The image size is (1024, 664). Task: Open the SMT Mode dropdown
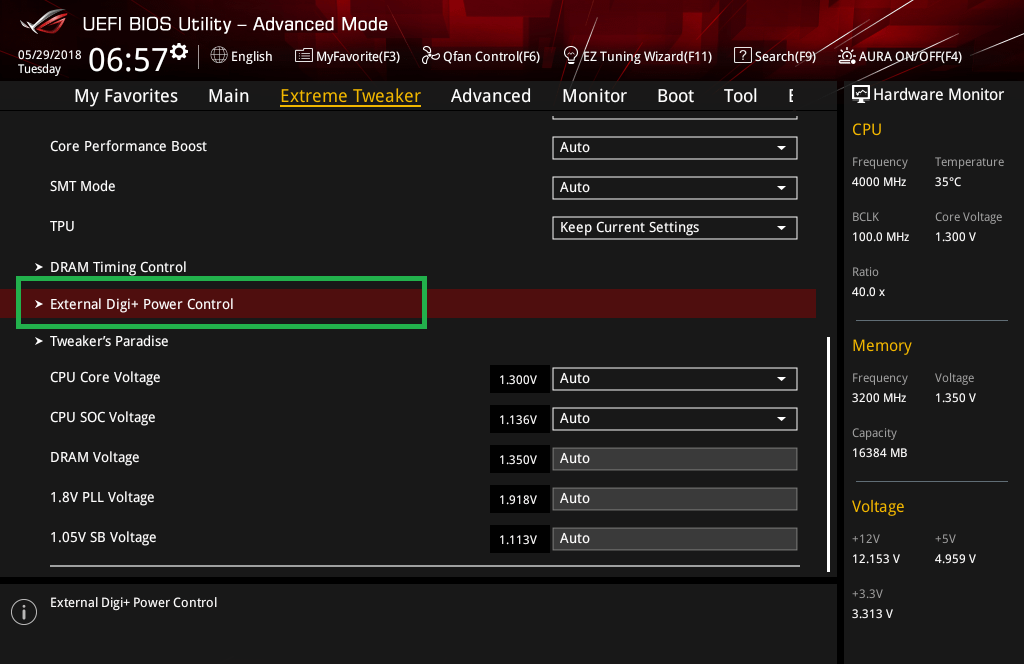pos(674,188)
